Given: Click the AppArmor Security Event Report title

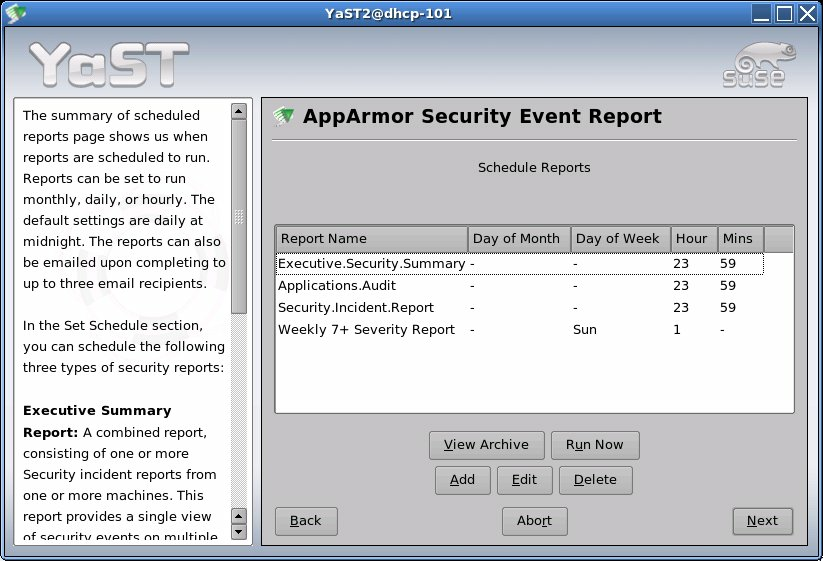Looking at the screenshot, I should click(x=482, y=116).
